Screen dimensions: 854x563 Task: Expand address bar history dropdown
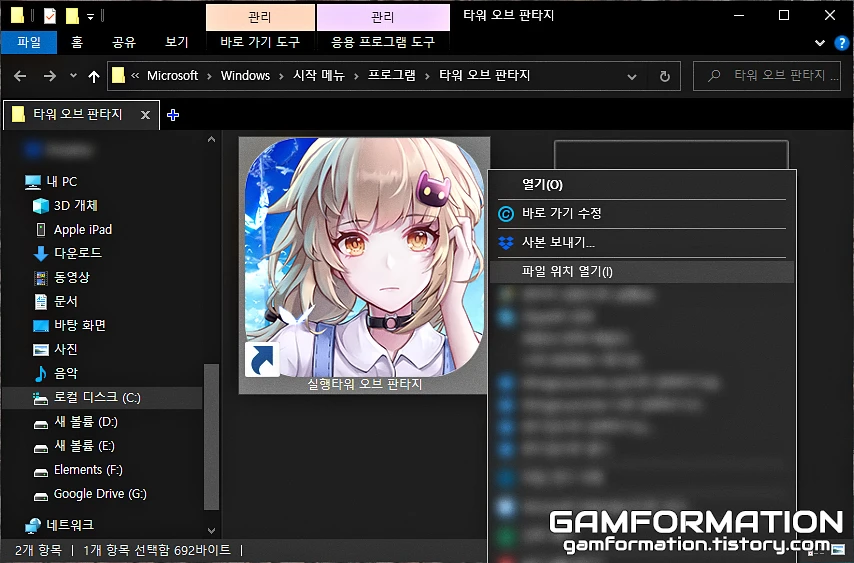point(632,77)
